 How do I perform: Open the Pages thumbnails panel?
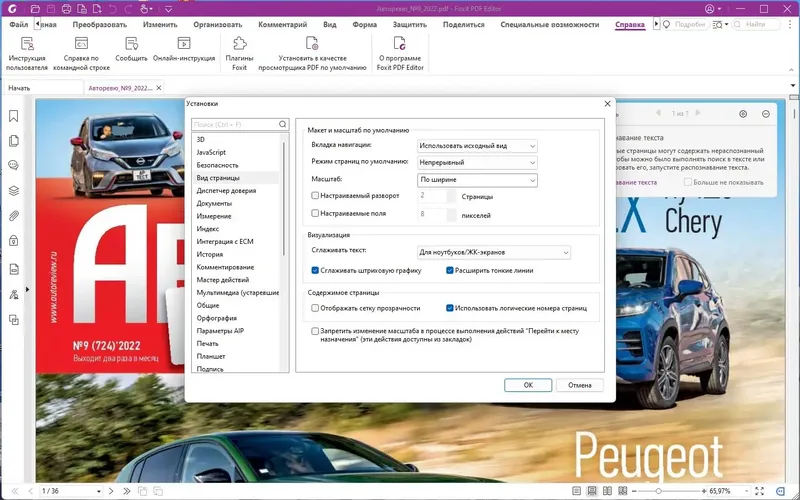point(14,141)
